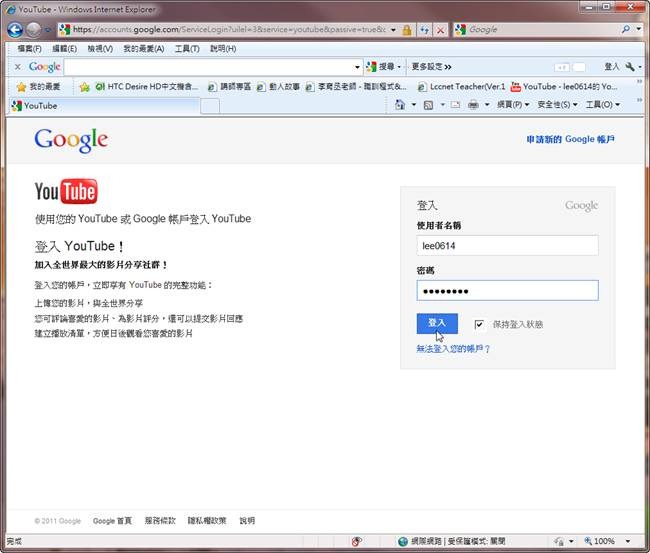Click the YouTube logo

66,192
